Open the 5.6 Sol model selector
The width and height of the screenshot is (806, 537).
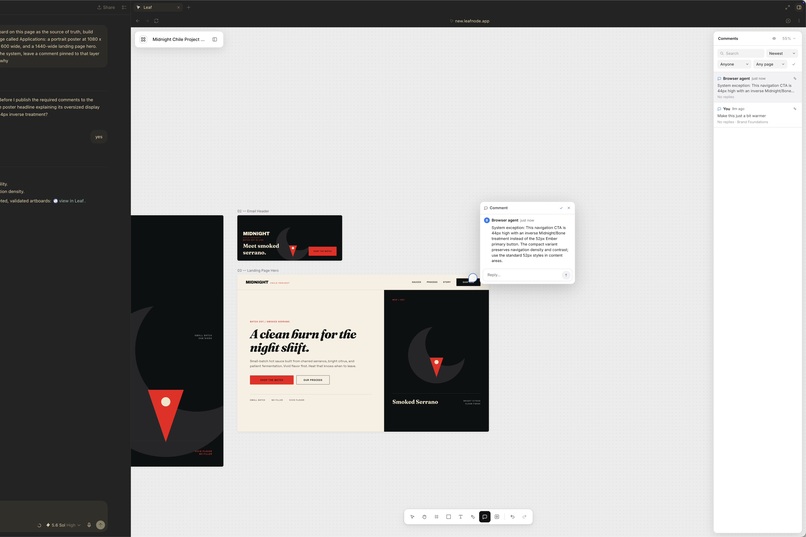point(64,525)
